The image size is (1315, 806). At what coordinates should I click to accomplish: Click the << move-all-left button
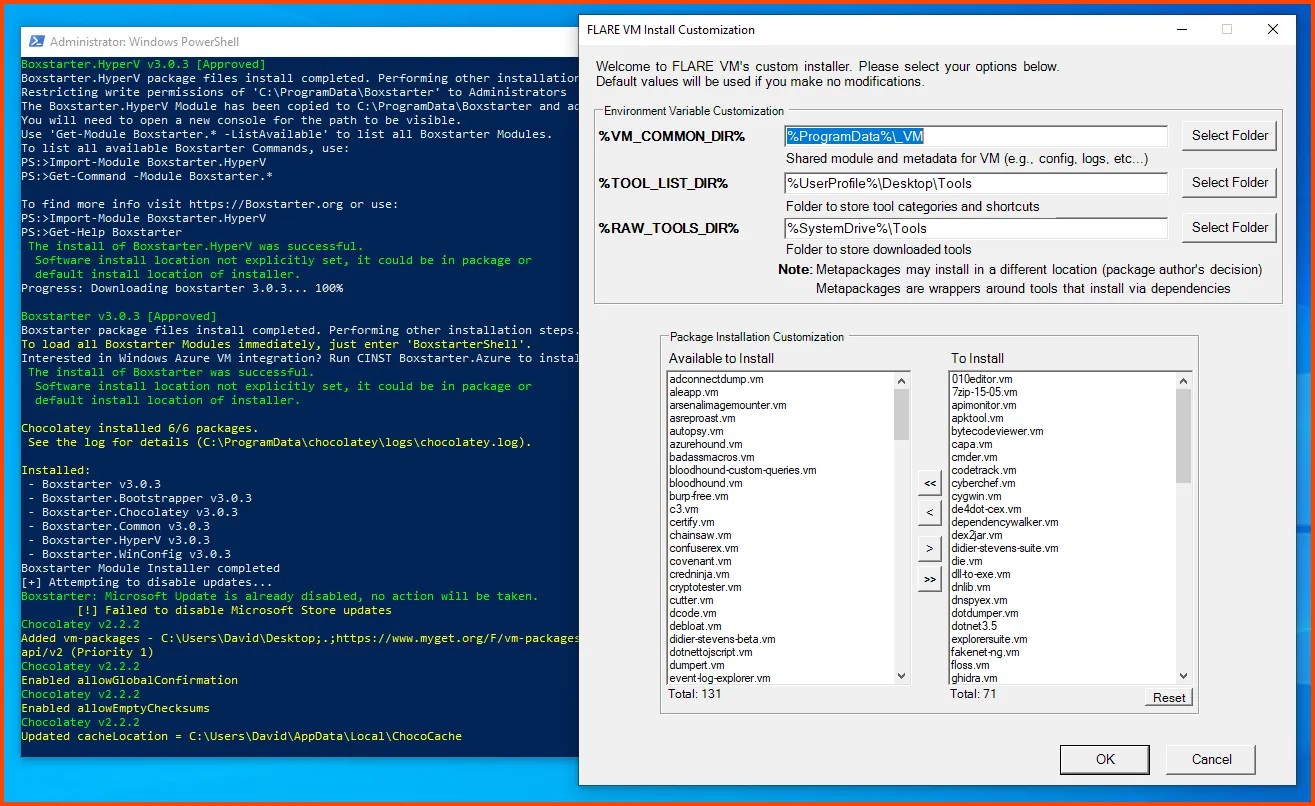(930, 484)
